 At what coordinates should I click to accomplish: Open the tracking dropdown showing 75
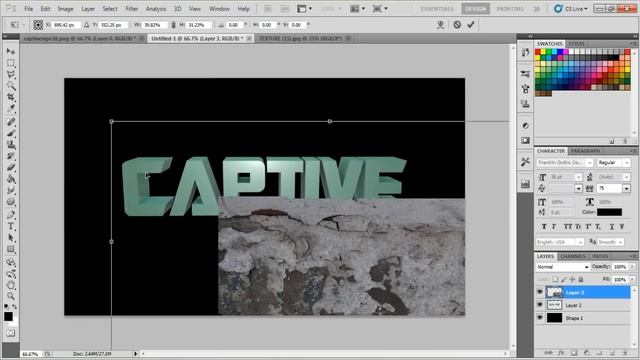(627, 188)
